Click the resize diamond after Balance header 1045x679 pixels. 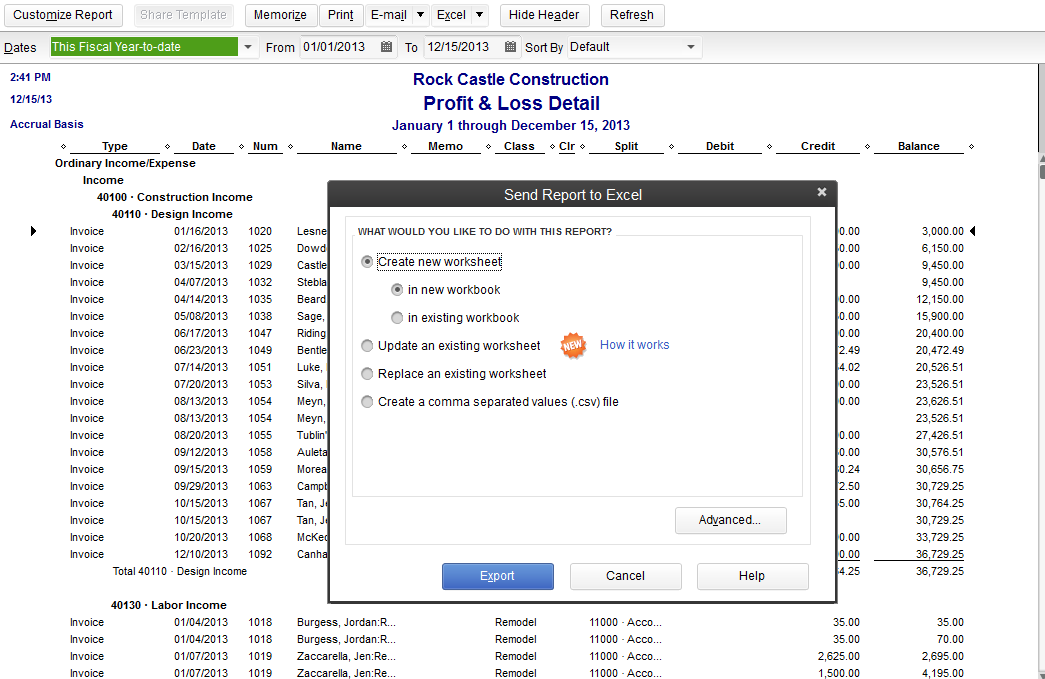pyautogui.click(x=971, y=146)
